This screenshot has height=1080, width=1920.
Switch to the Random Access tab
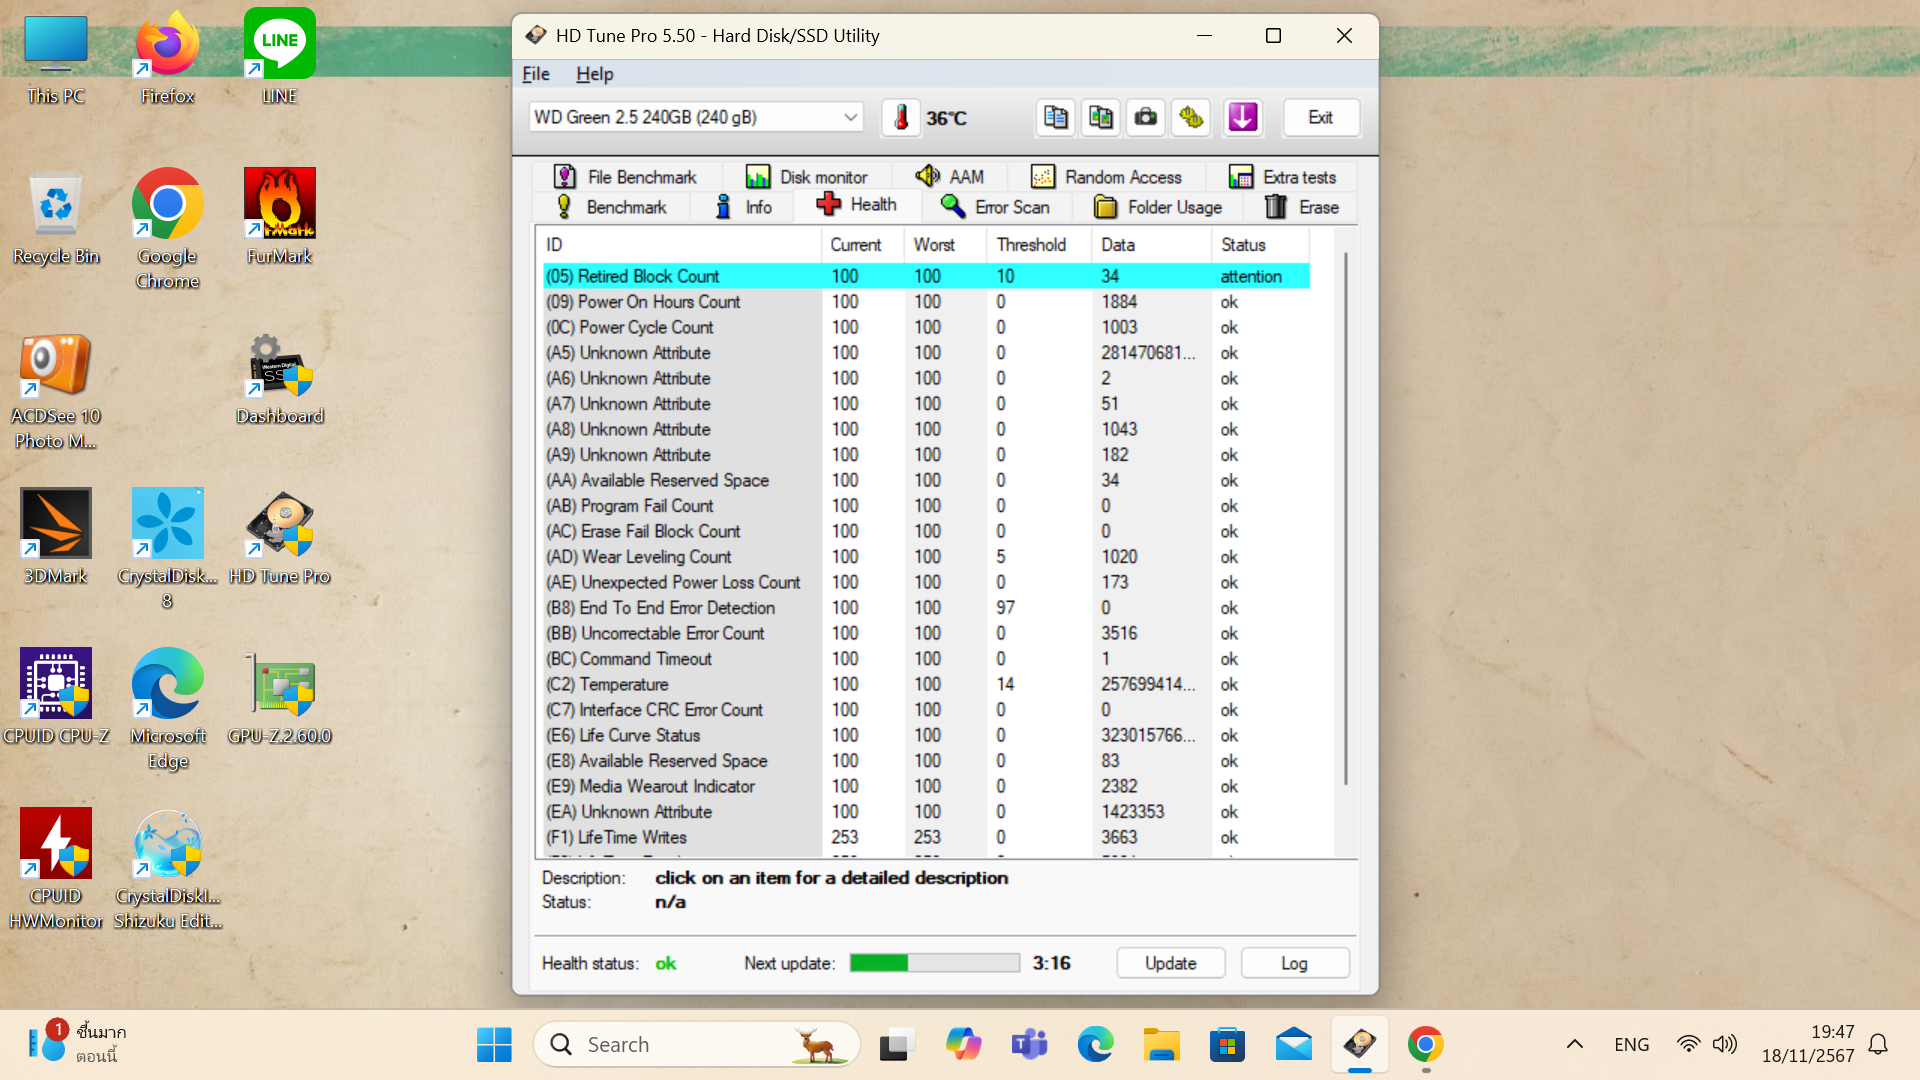[1106, 177]
